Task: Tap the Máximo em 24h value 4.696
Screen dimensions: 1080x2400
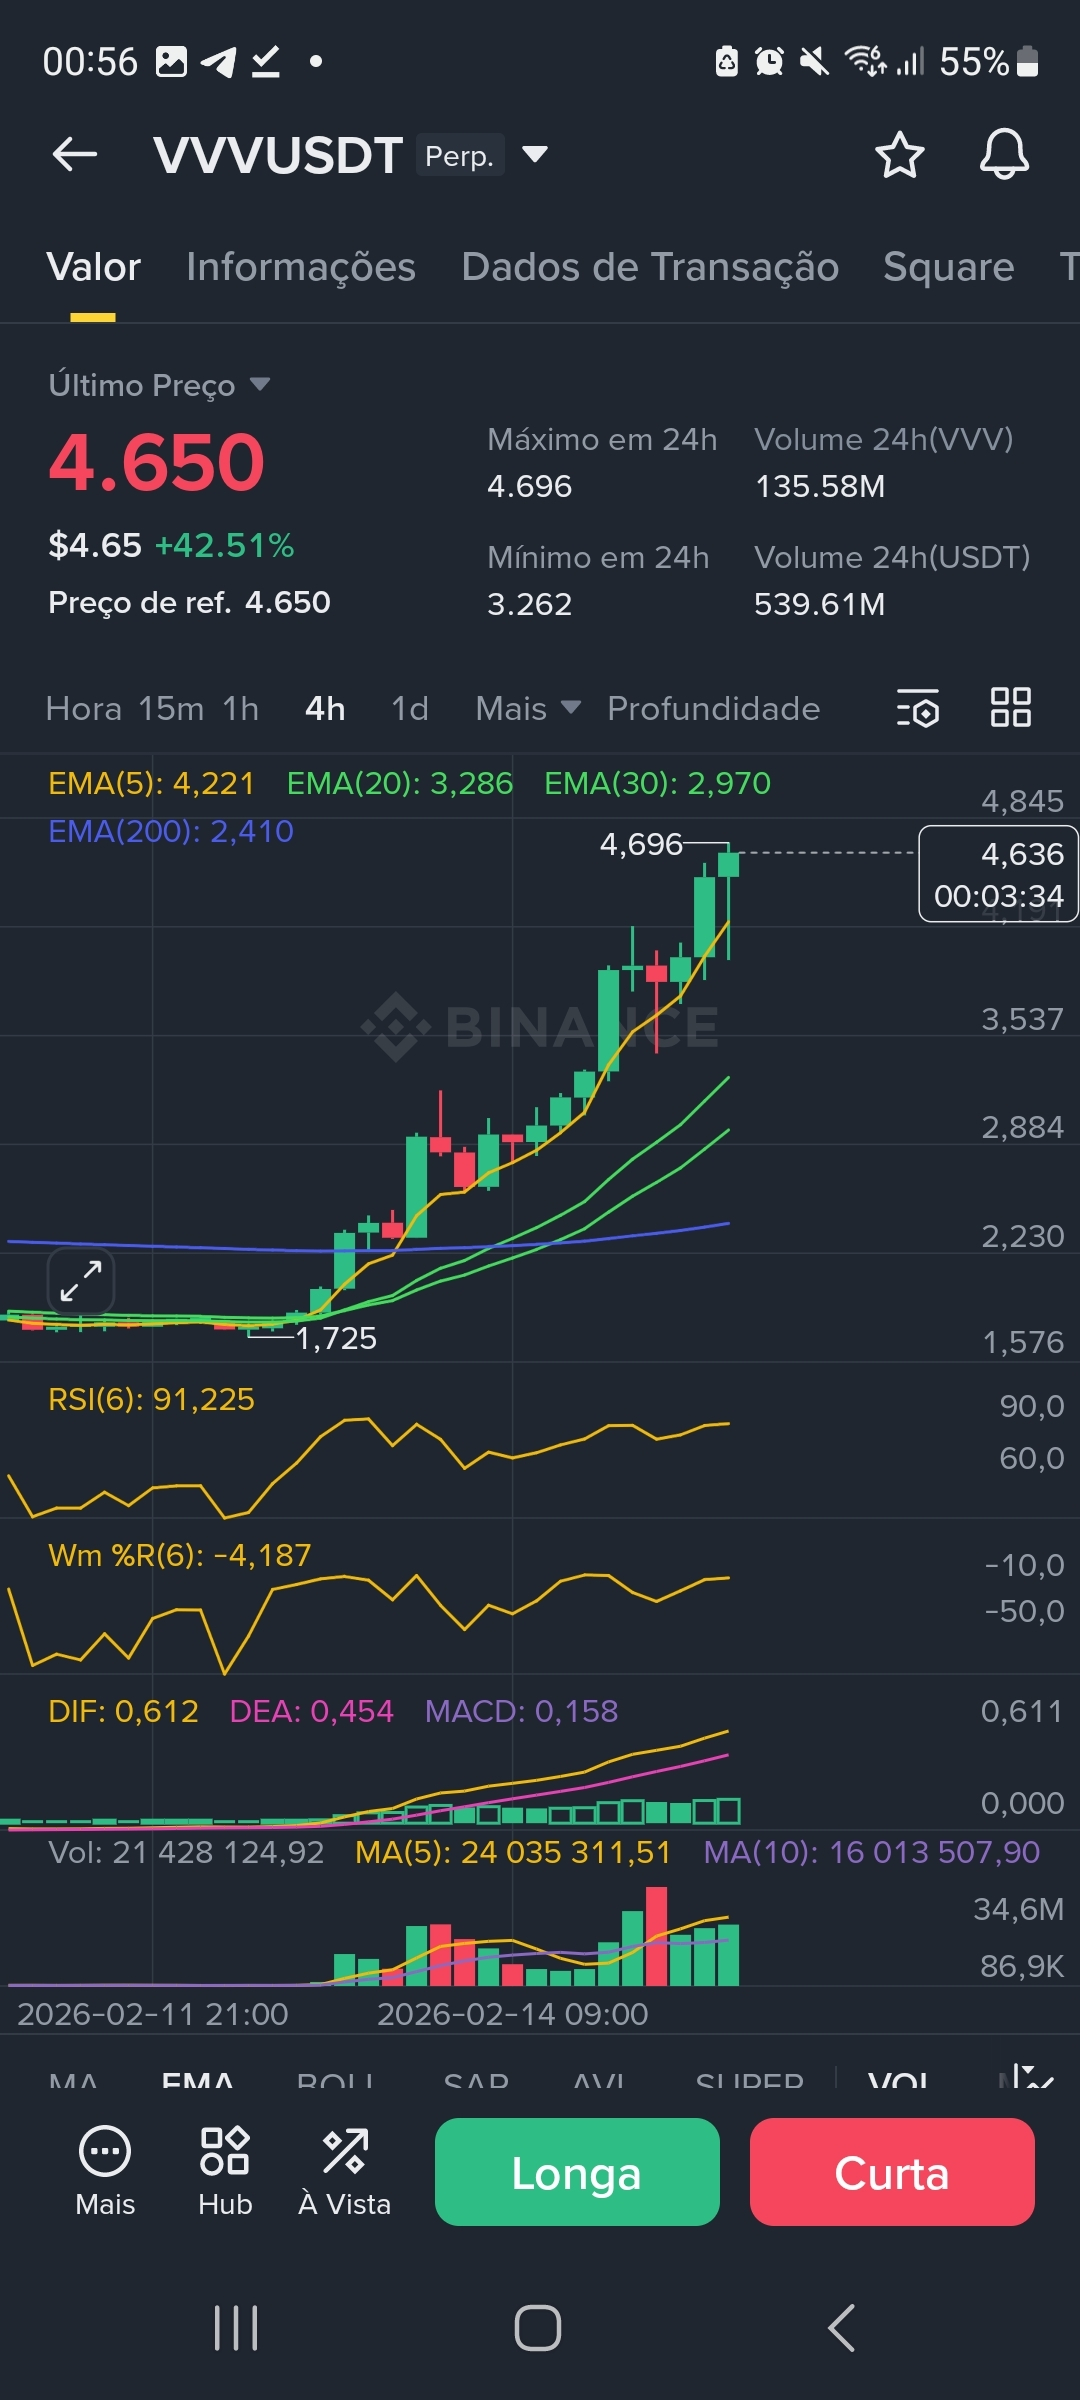Action: click(529, 486)
